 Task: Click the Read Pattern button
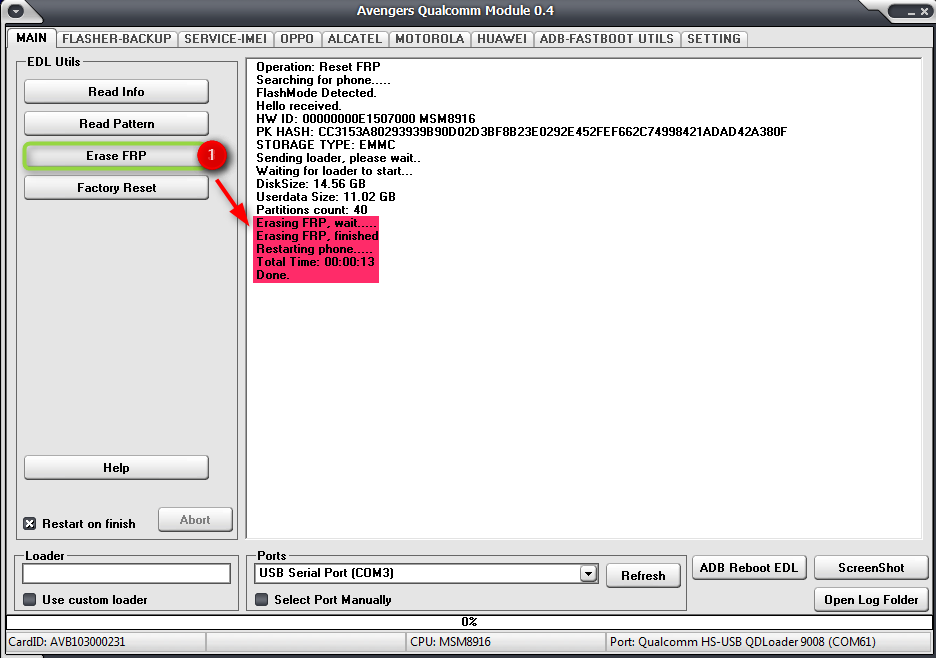point(116,124)
